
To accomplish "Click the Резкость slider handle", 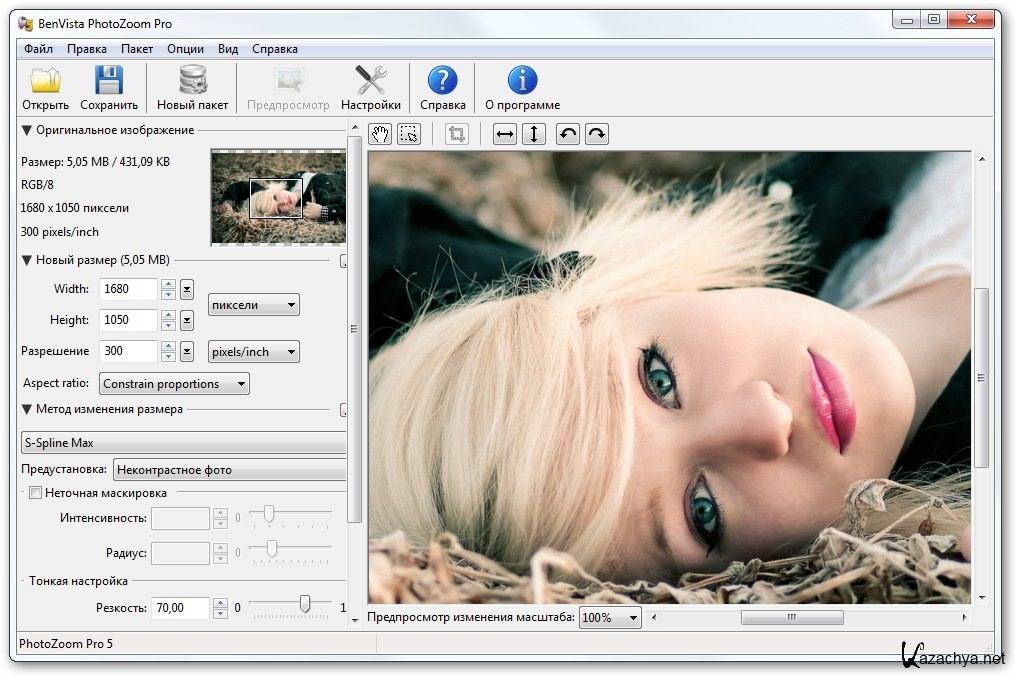I will (305, 604).
